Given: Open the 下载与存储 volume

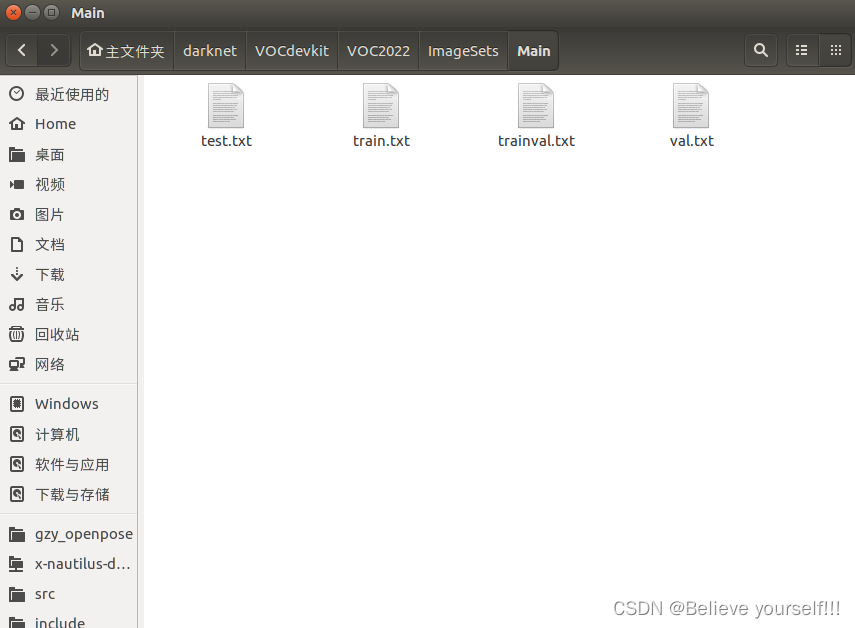Looking at the screenshot, I should pos(69,494).
